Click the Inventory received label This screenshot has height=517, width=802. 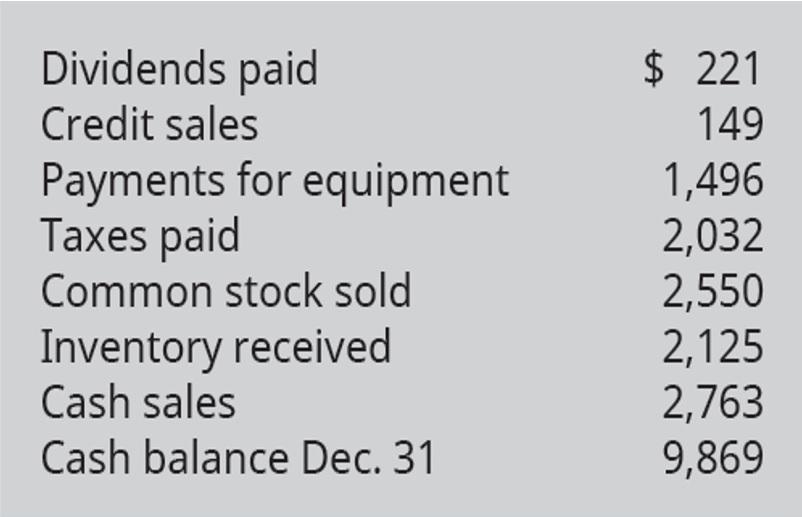pos(216,348)
